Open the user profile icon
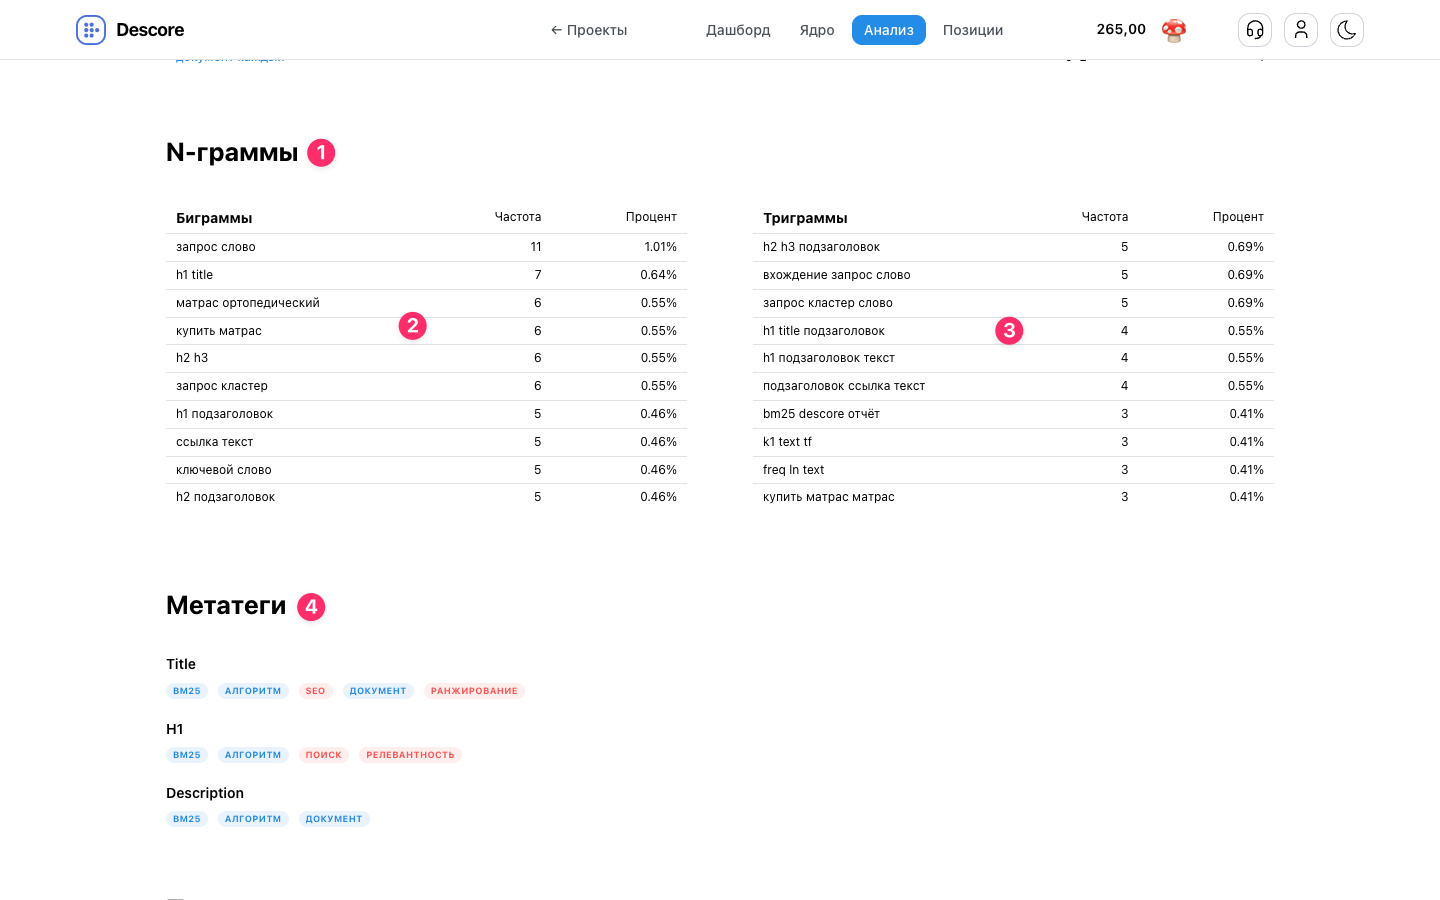1440x900 pixels. point(1301,30)
